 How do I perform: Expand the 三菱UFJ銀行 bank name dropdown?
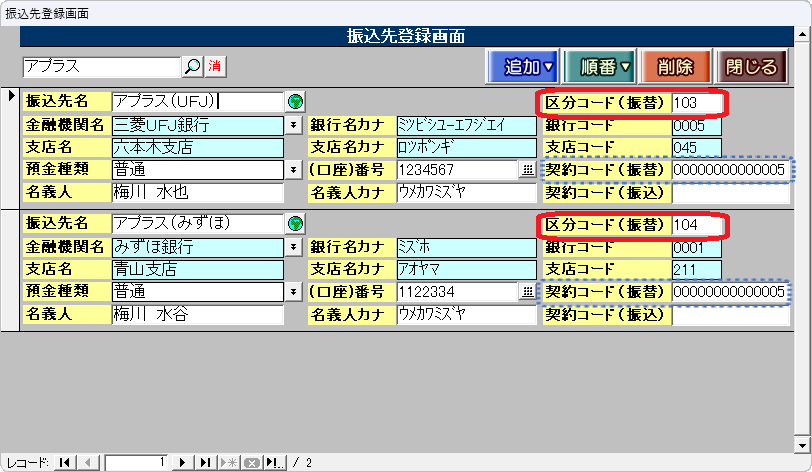(x=294, y=125)
